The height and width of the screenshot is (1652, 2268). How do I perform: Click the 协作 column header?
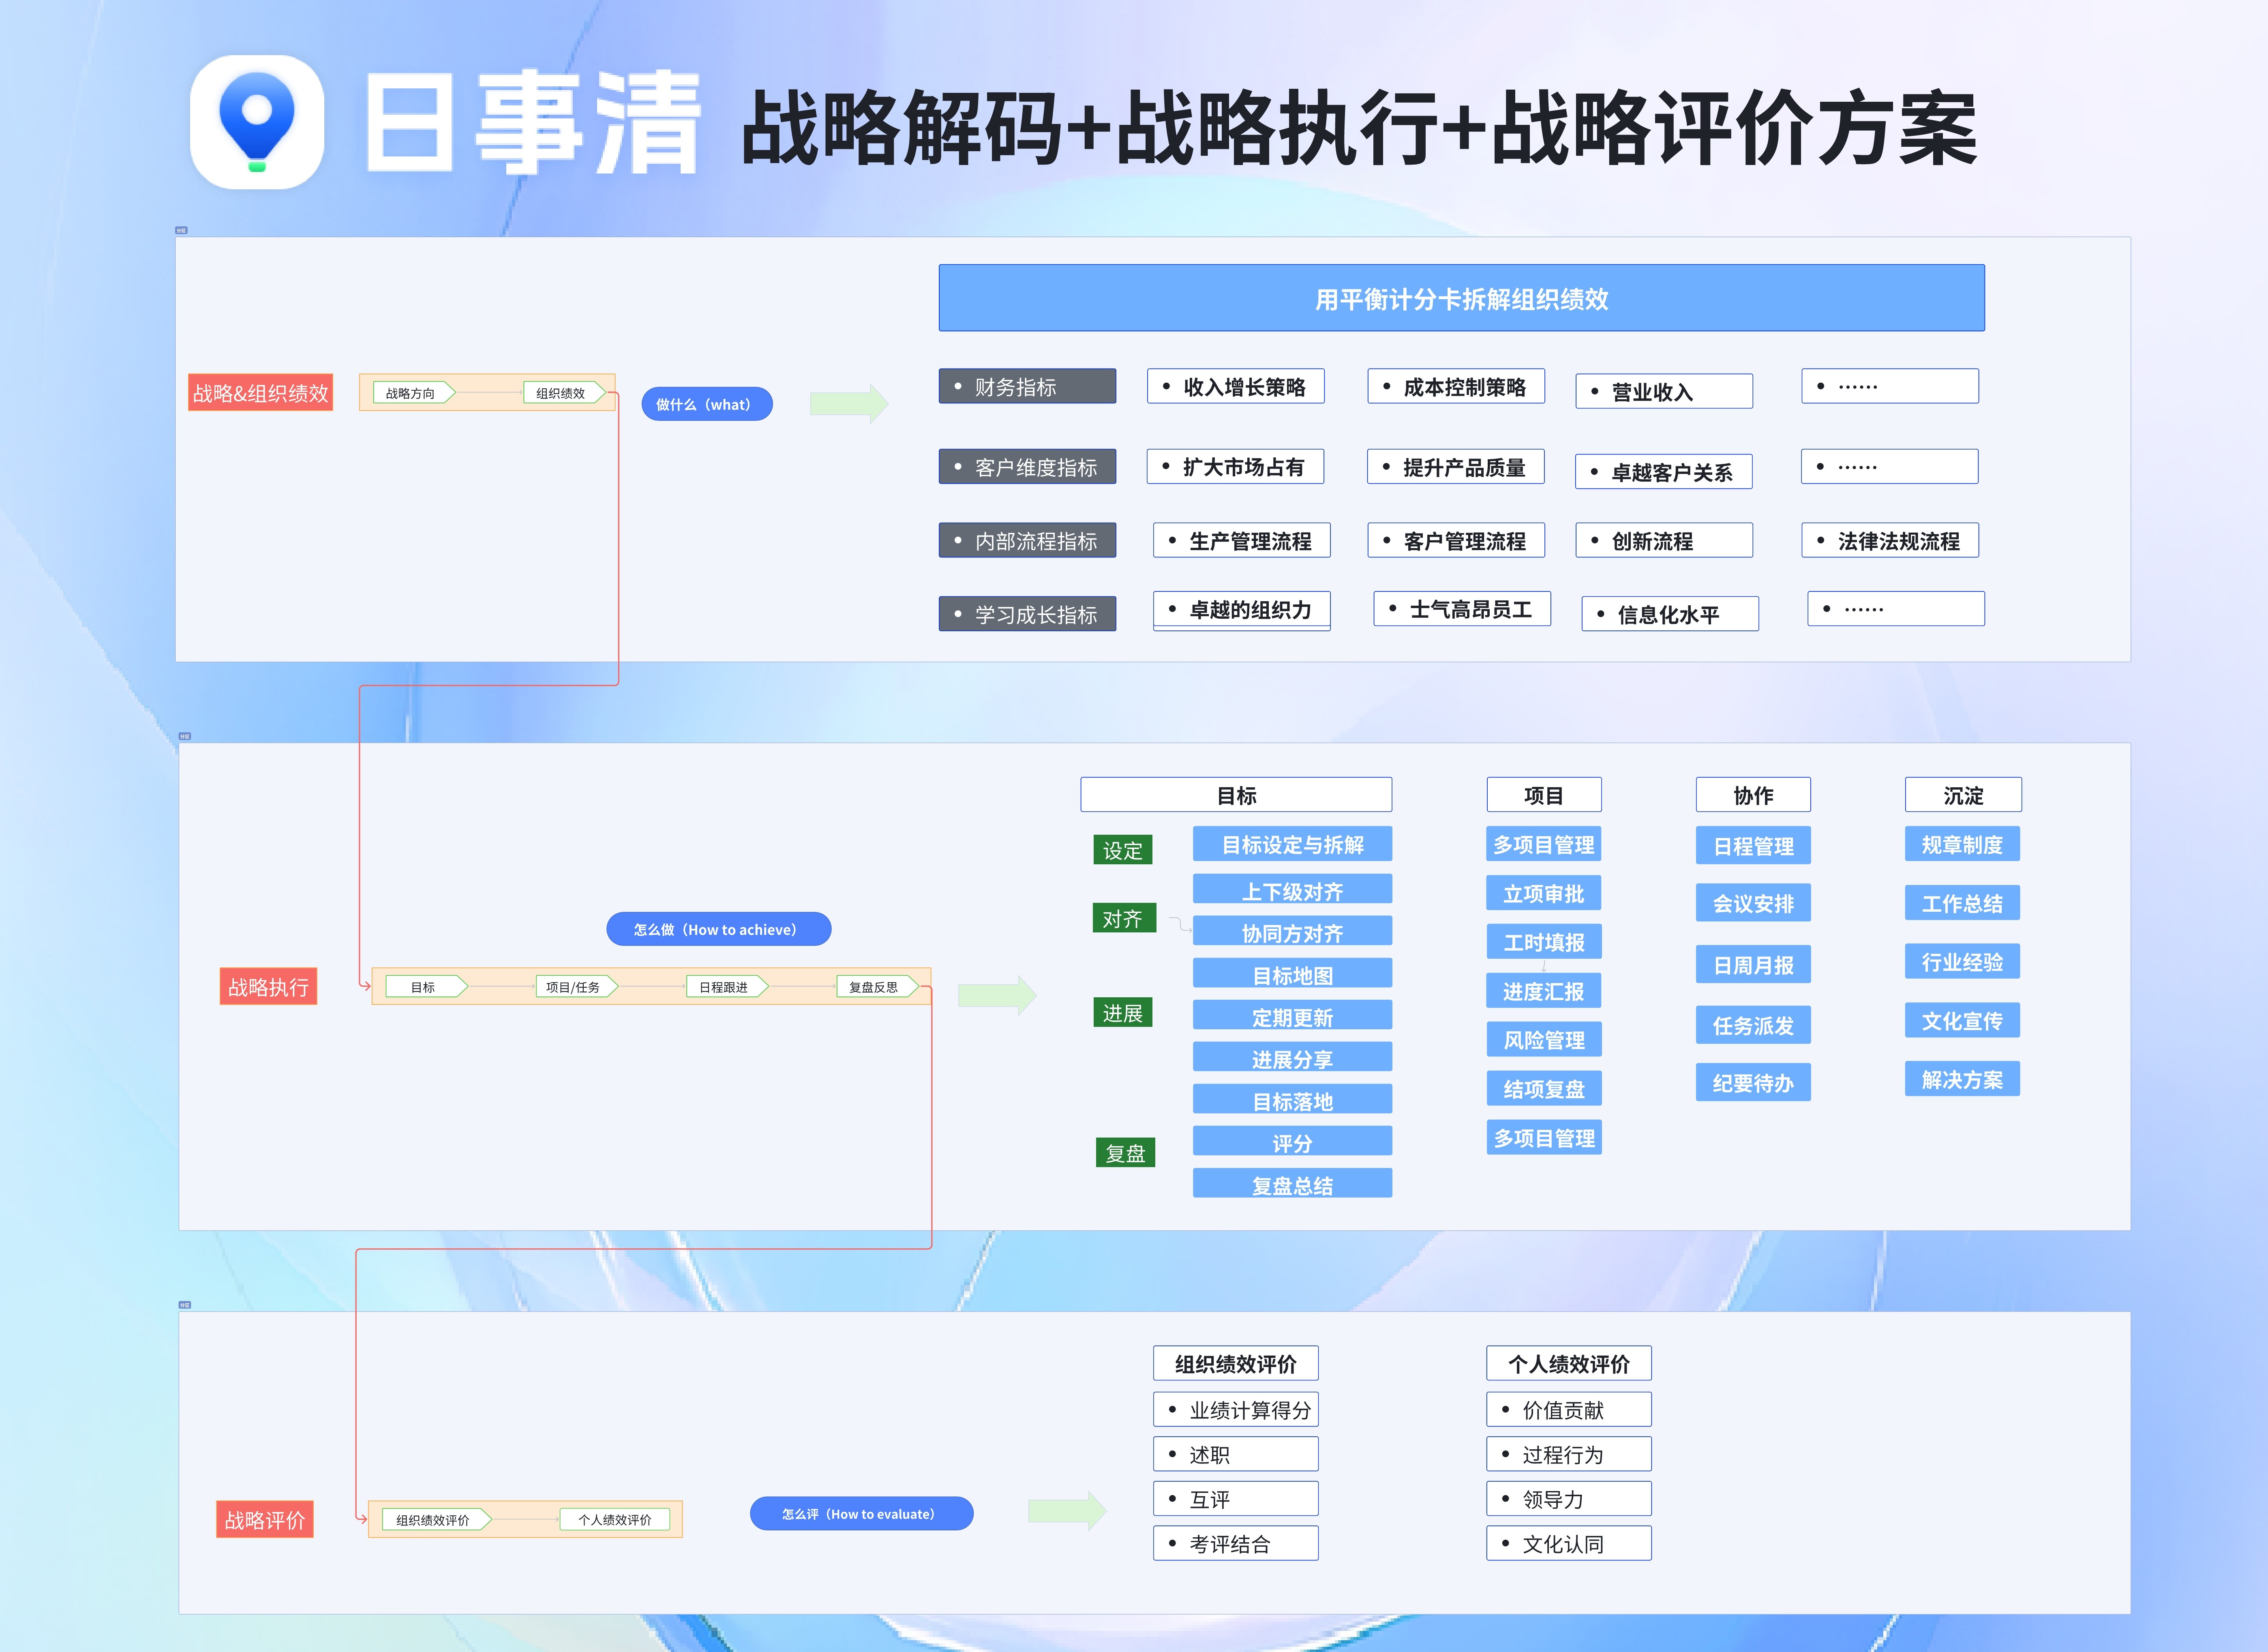[x=1753, y=795]
